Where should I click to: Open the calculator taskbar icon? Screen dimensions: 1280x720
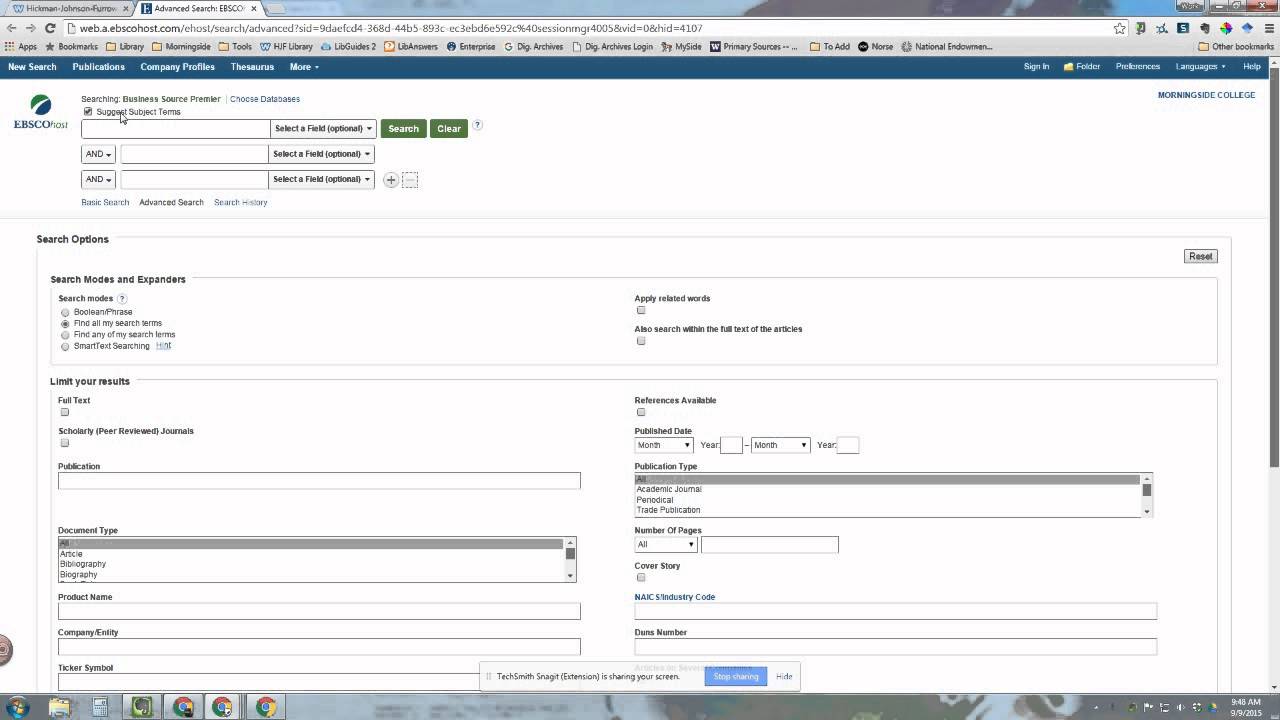100,707
